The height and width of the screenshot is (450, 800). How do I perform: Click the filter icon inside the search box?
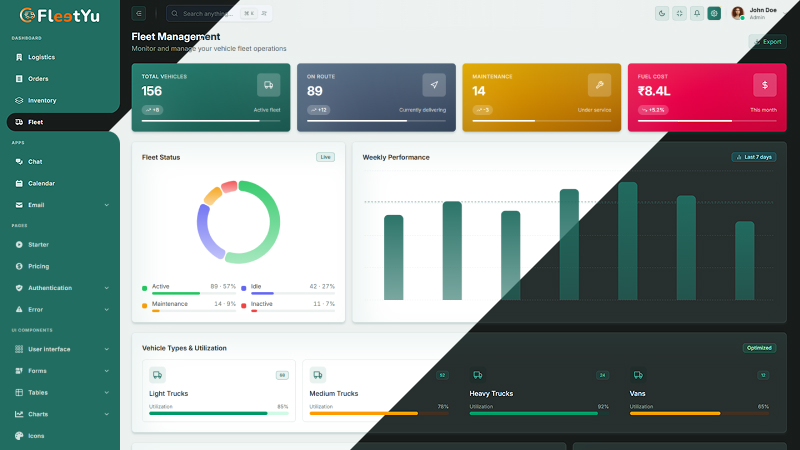click(x=263, y=13)
